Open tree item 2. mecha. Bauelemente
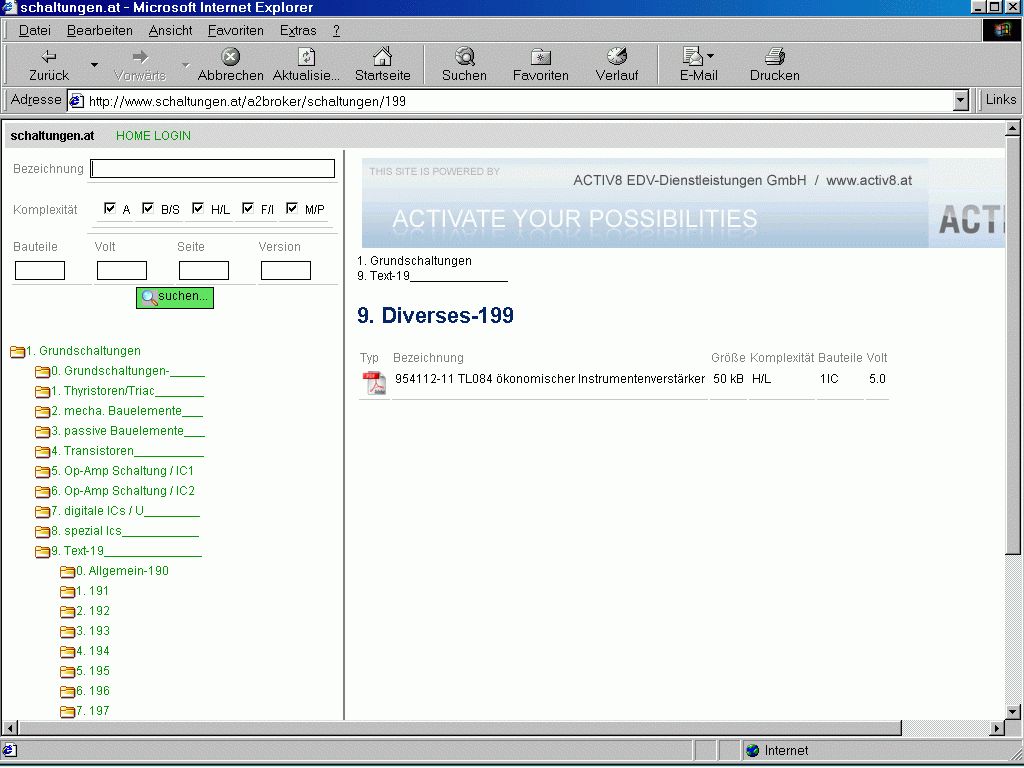Screen dimensions: 1024x768 click(x=127, y=411)
